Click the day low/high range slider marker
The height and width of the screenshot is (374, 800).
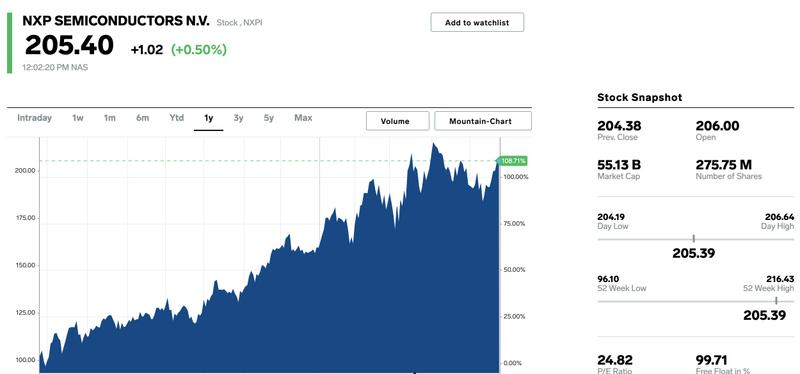click(x=694, y=238)
